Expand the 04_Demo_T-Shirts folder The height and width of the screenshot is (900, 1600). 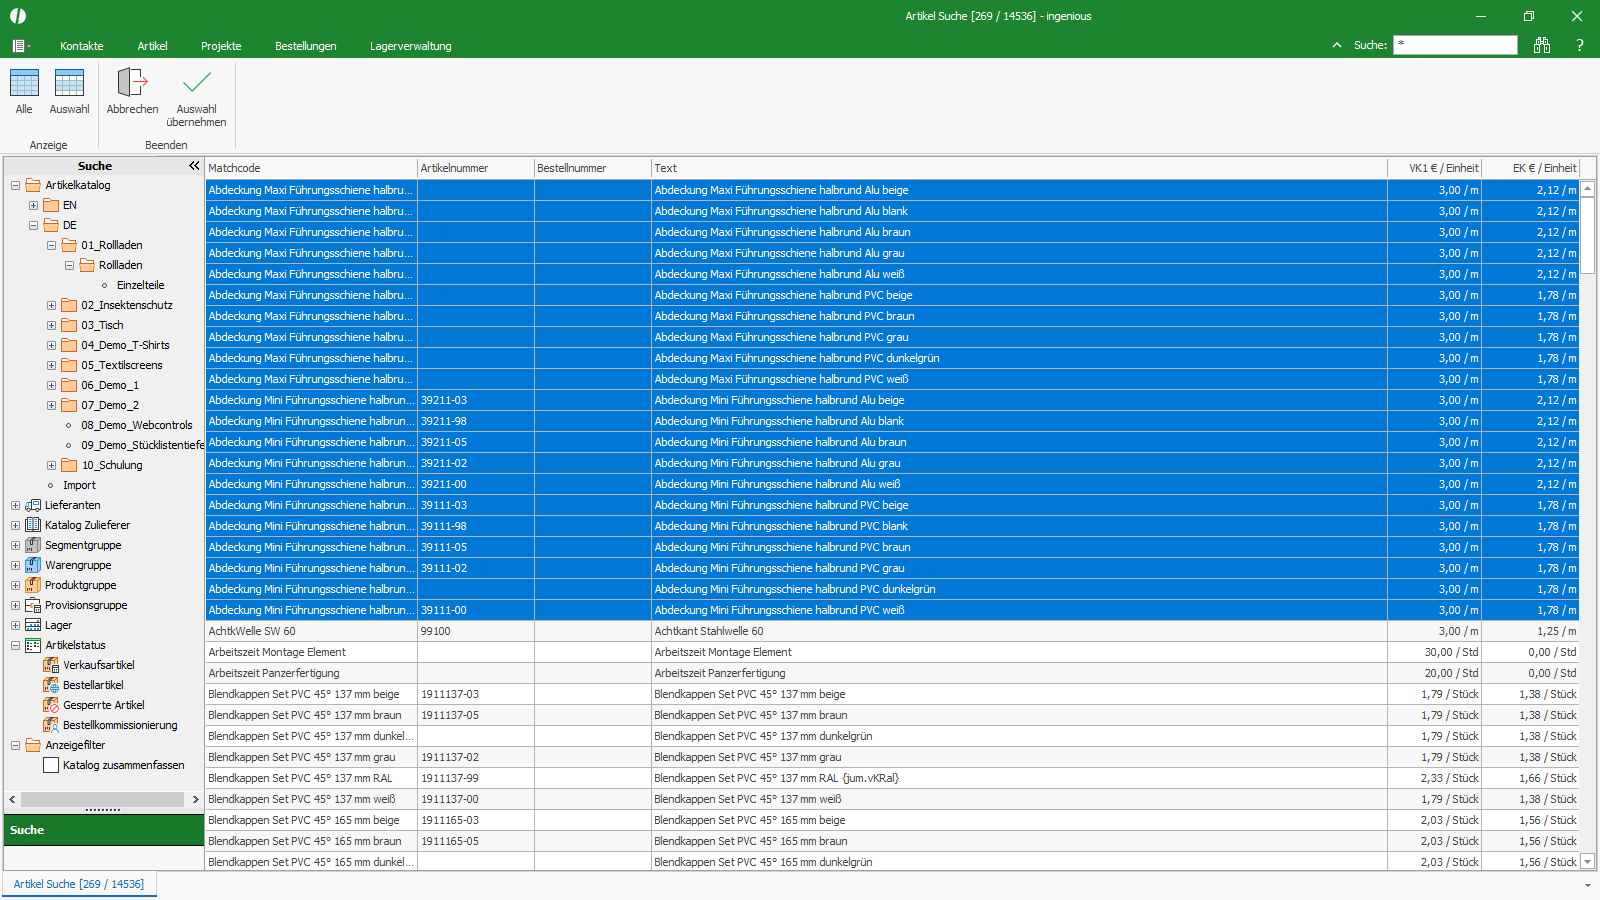pyautogui.click(x=51, y=345)
